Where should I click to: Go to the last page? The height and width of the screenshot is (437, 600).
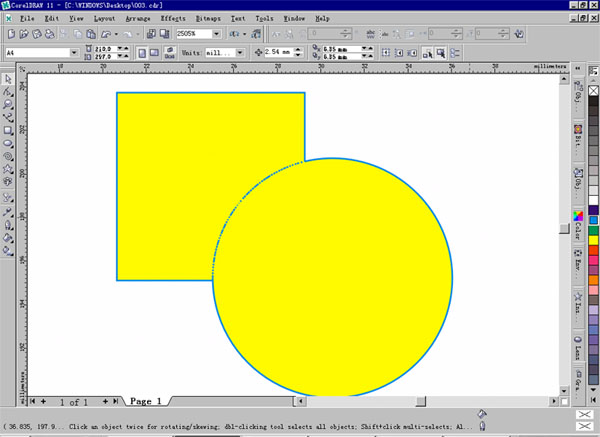click(115, 401)
